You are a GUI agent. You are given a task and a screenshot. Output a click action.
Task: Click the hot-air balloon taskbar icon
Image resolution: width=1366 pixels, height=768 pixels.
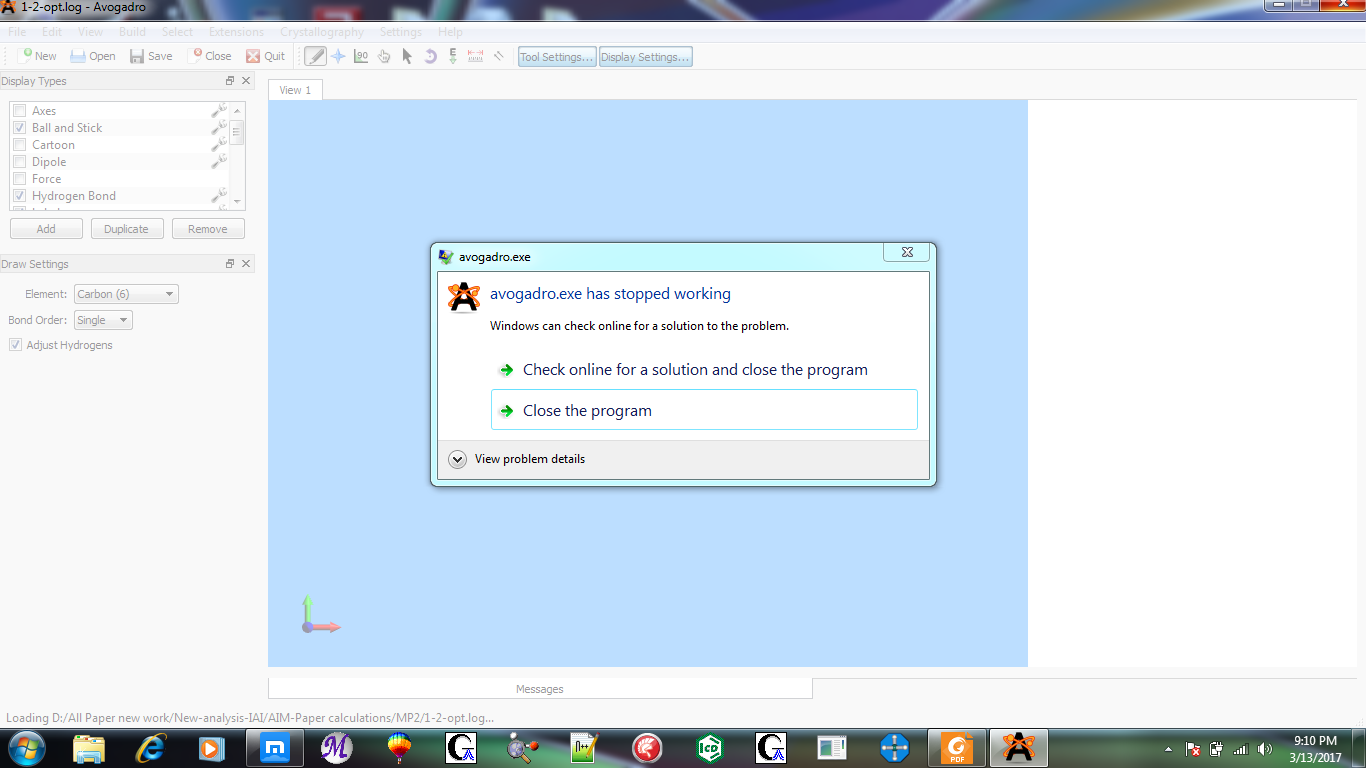(399, 747)
